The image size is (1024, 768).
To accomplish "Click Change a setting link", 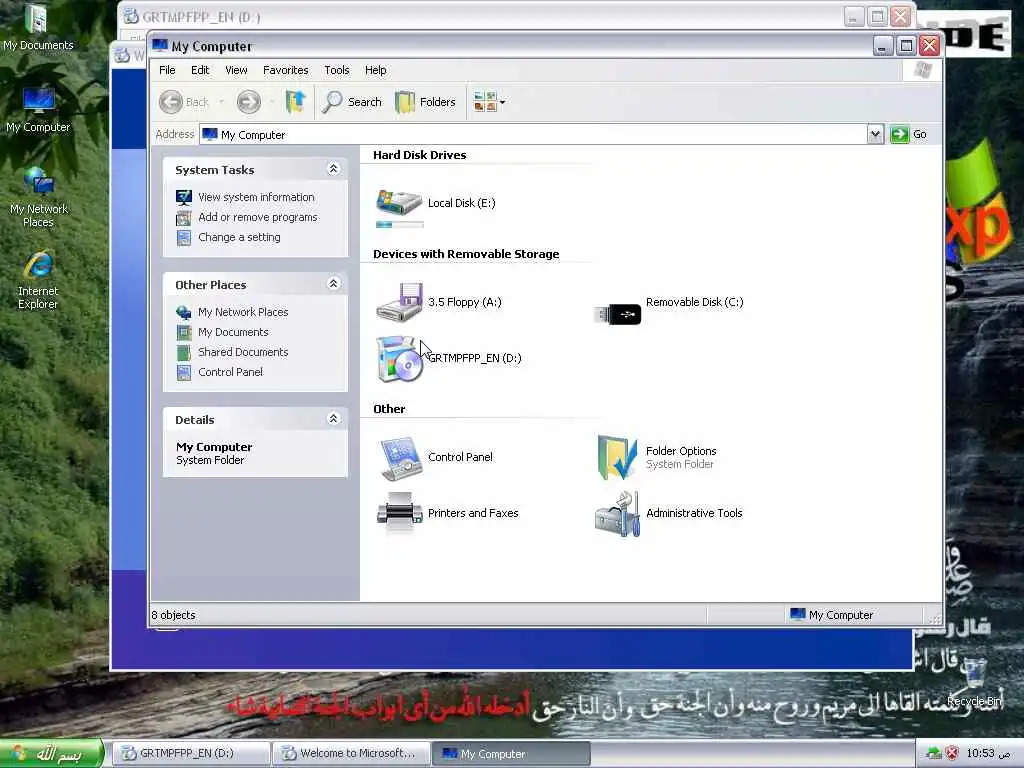I will coord(239,238).
